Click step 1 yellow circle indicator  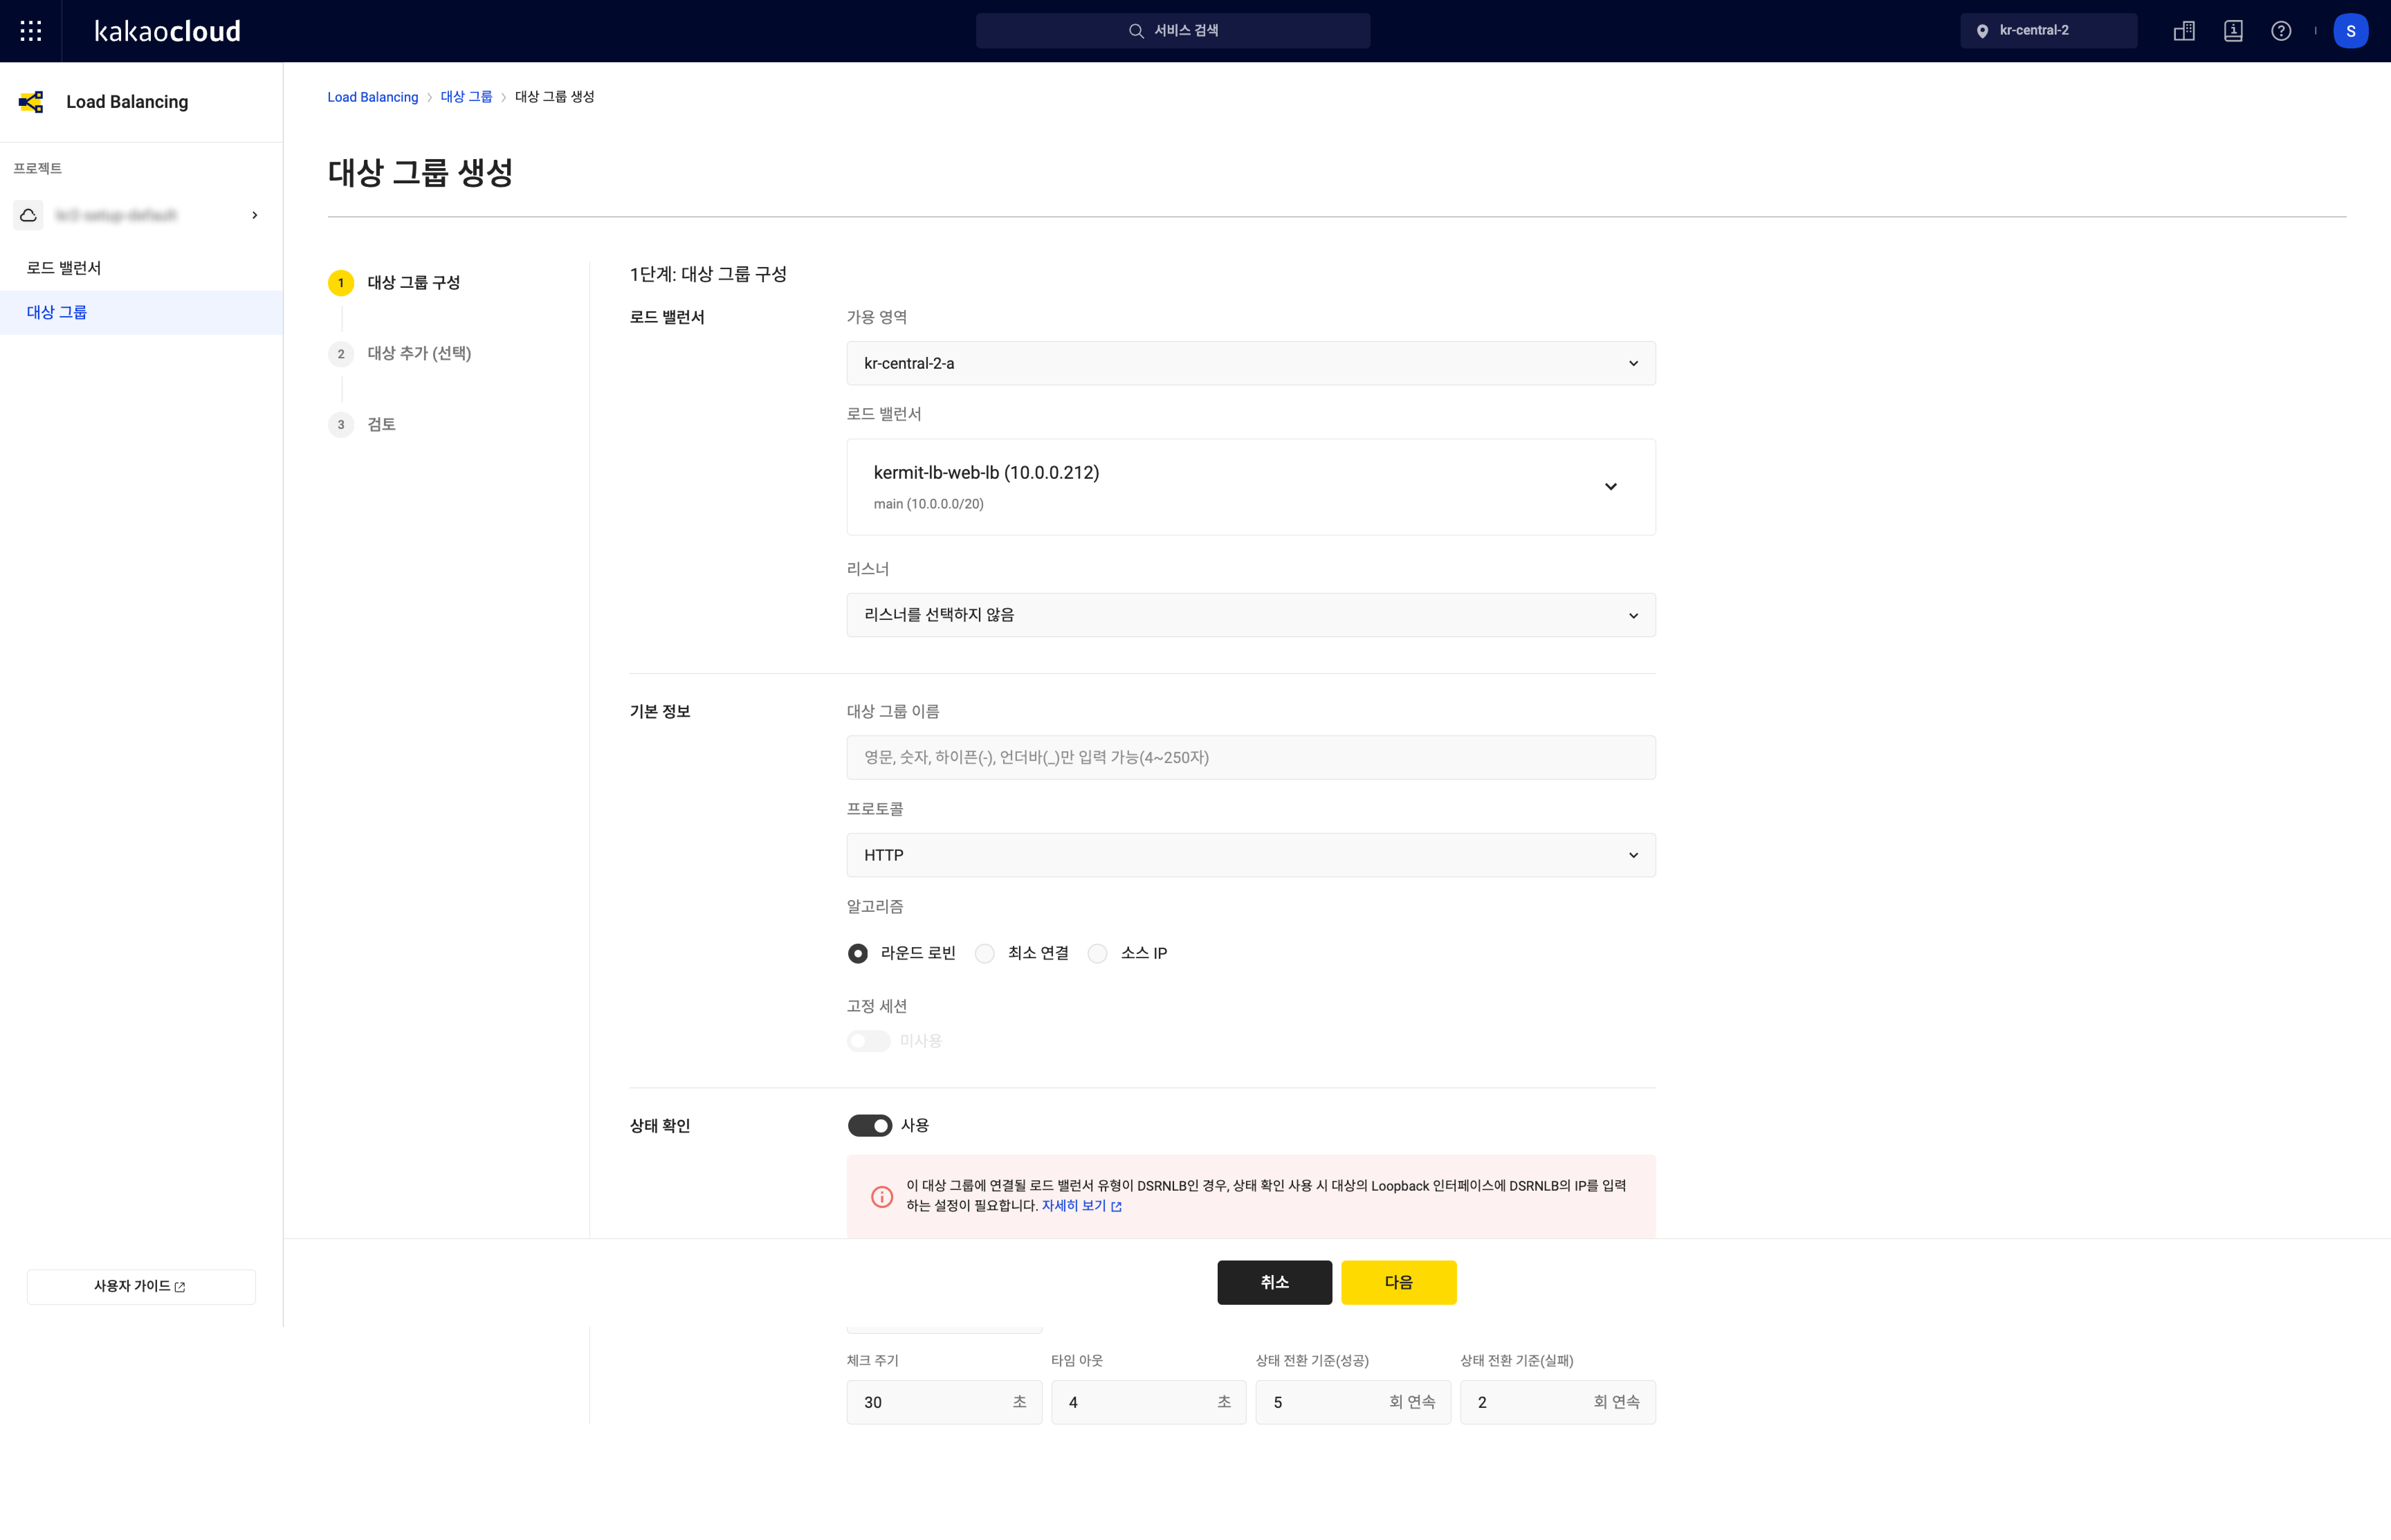pos(341,283)
